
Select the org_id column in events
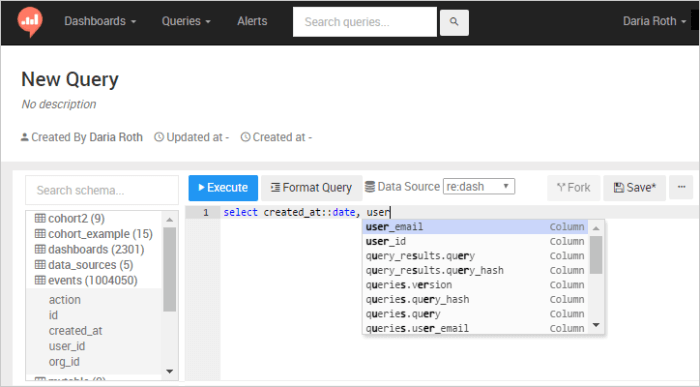64,362
